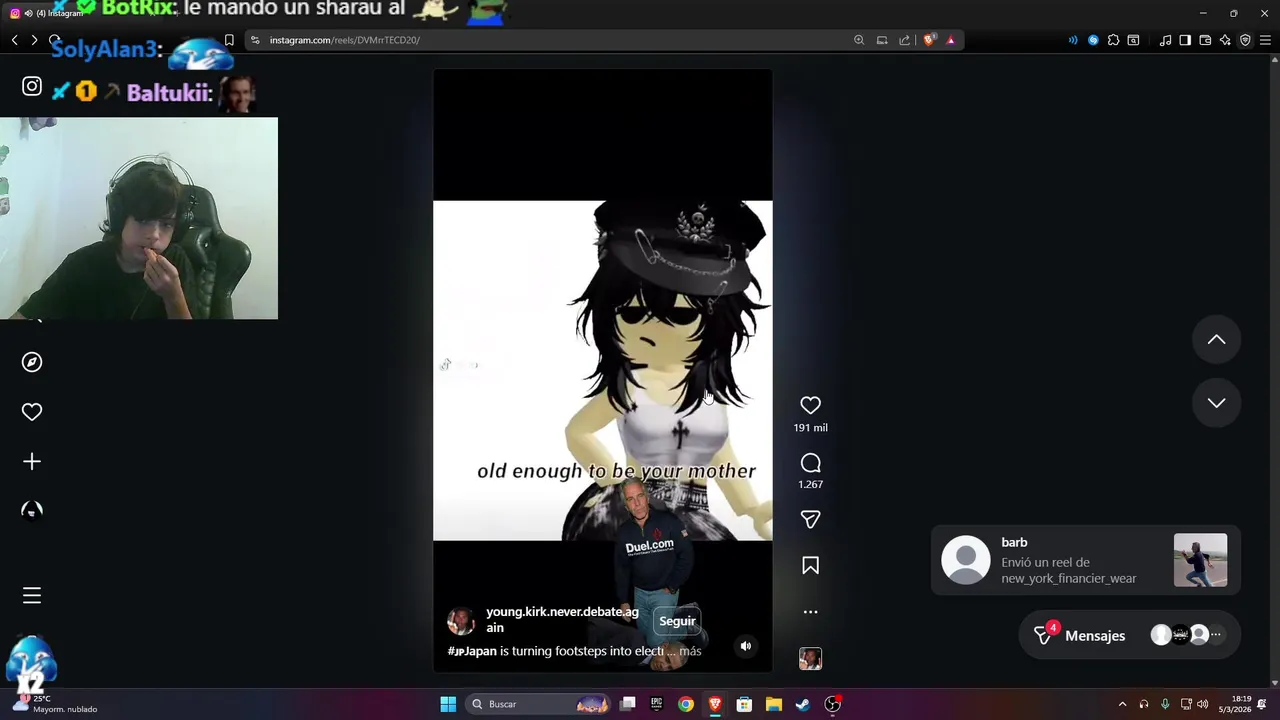This screenshot has width=1280, height=720.
Task: Click the volume speaker tray icon
Action: (1202, 704)
